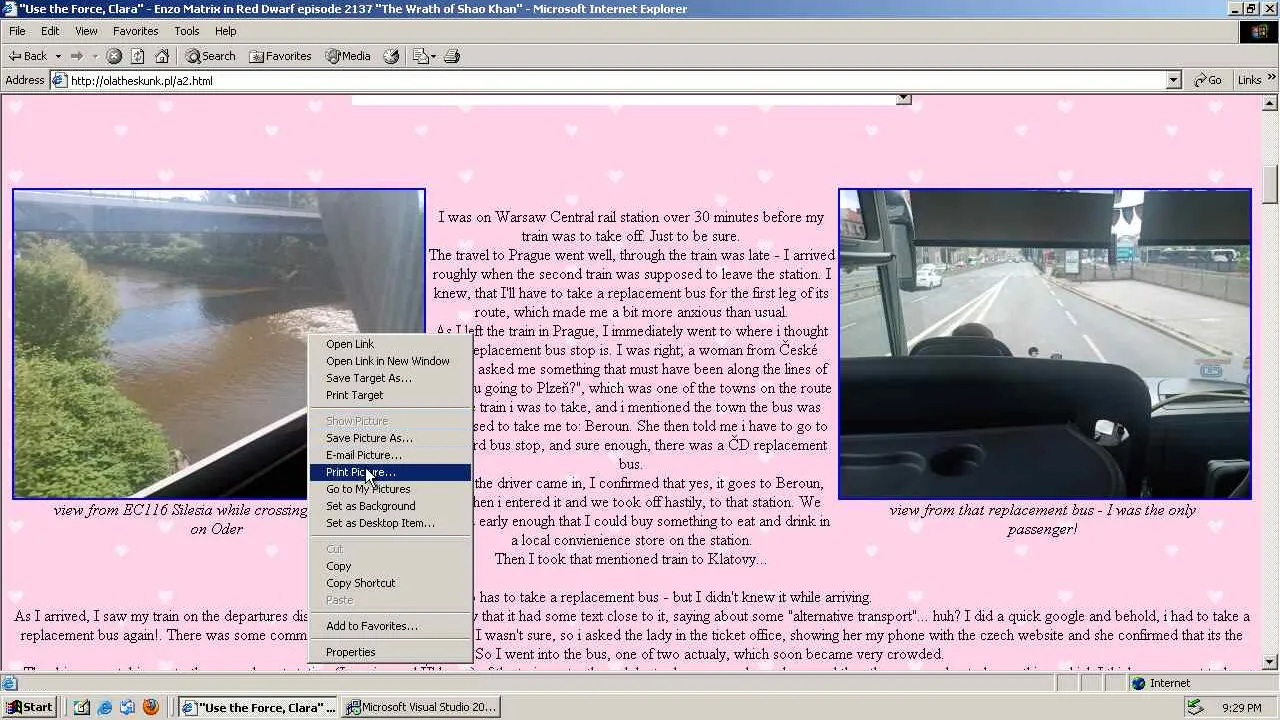Click the scrollbar up arrow
Viewport: 1280px width, 720px height.
(1271, 102)
